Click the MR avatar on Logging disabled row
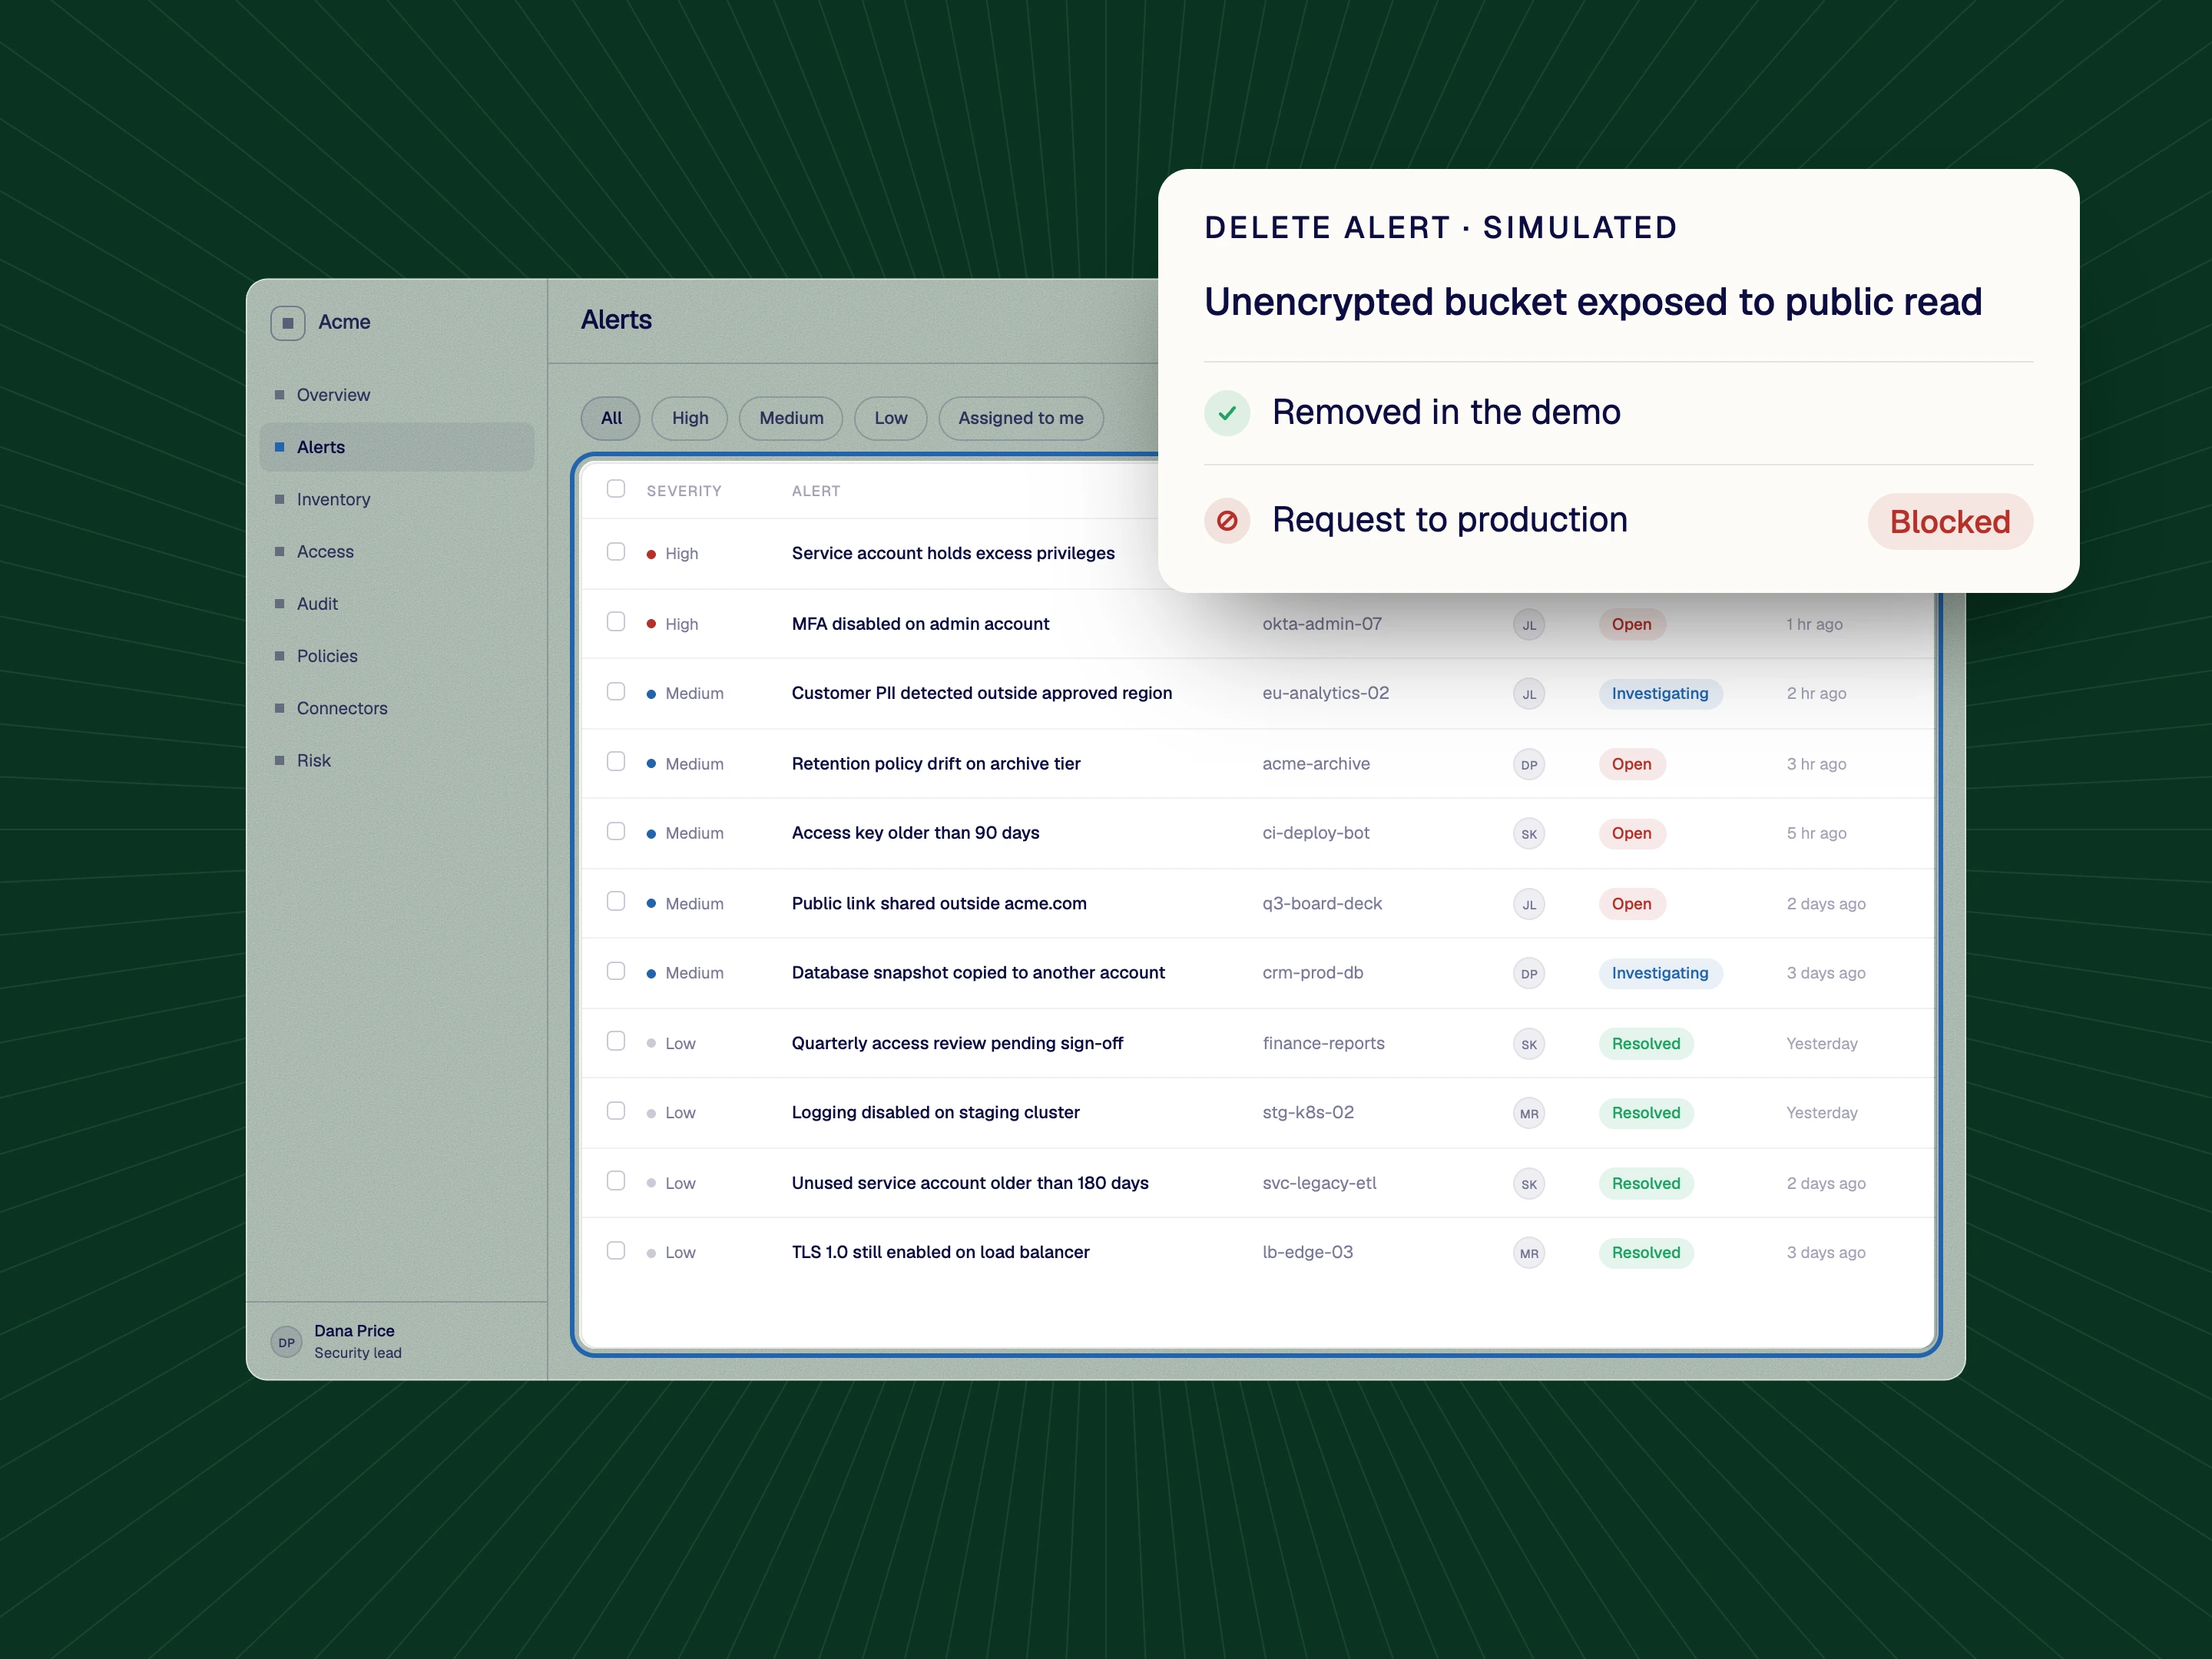This screenshot has width=2212, height=1659. tap(1529, 1114)
